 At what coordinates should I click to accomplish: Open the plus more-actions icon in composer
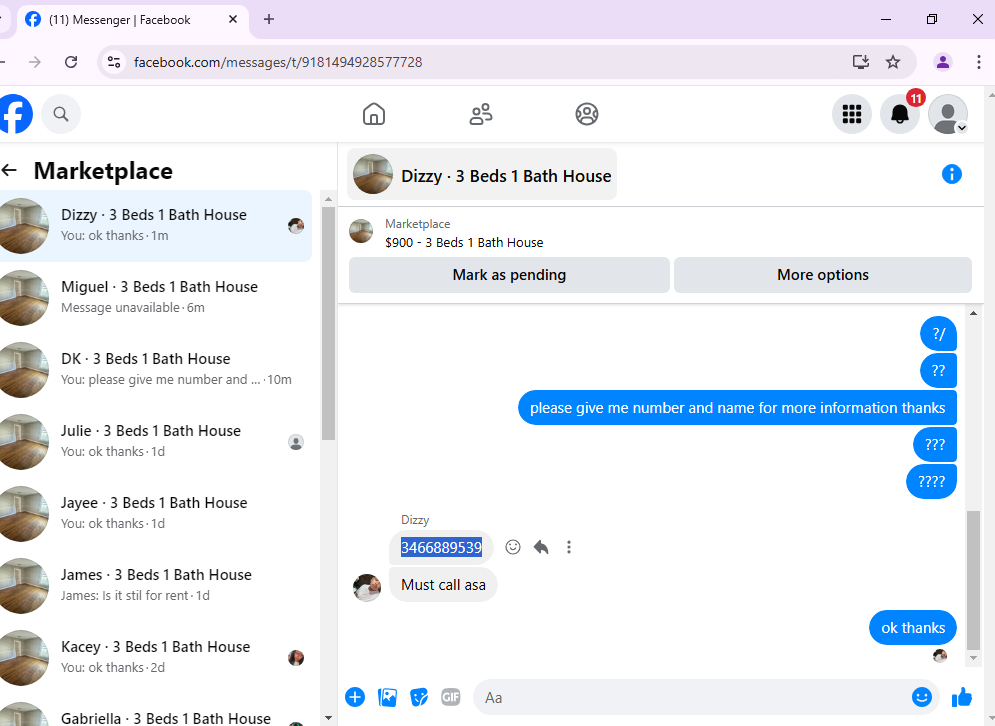click(x=355, y=697)
